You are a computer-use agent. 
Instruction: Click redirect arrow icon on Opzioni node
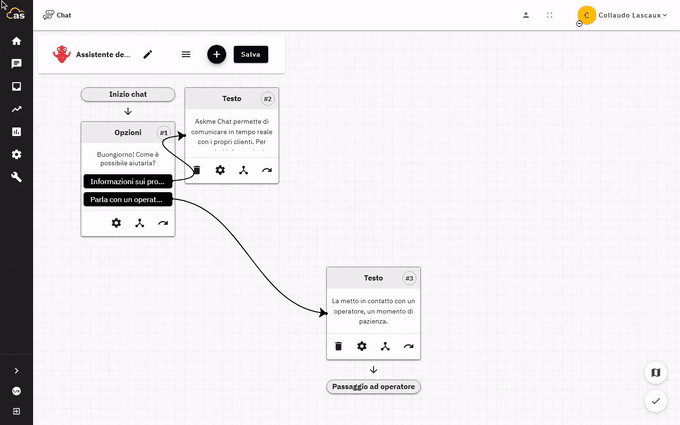(x=163, y=223)
